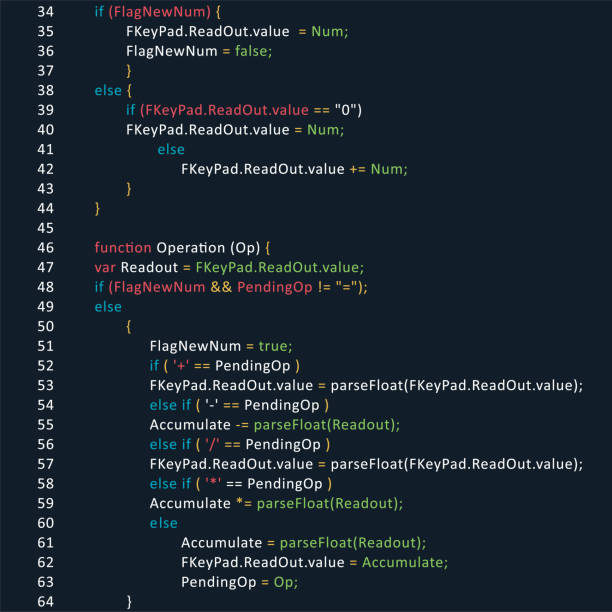Select the empty line's number 45
Image resolution: width=612 pixels, height=612 pixels.
[46, 228]
